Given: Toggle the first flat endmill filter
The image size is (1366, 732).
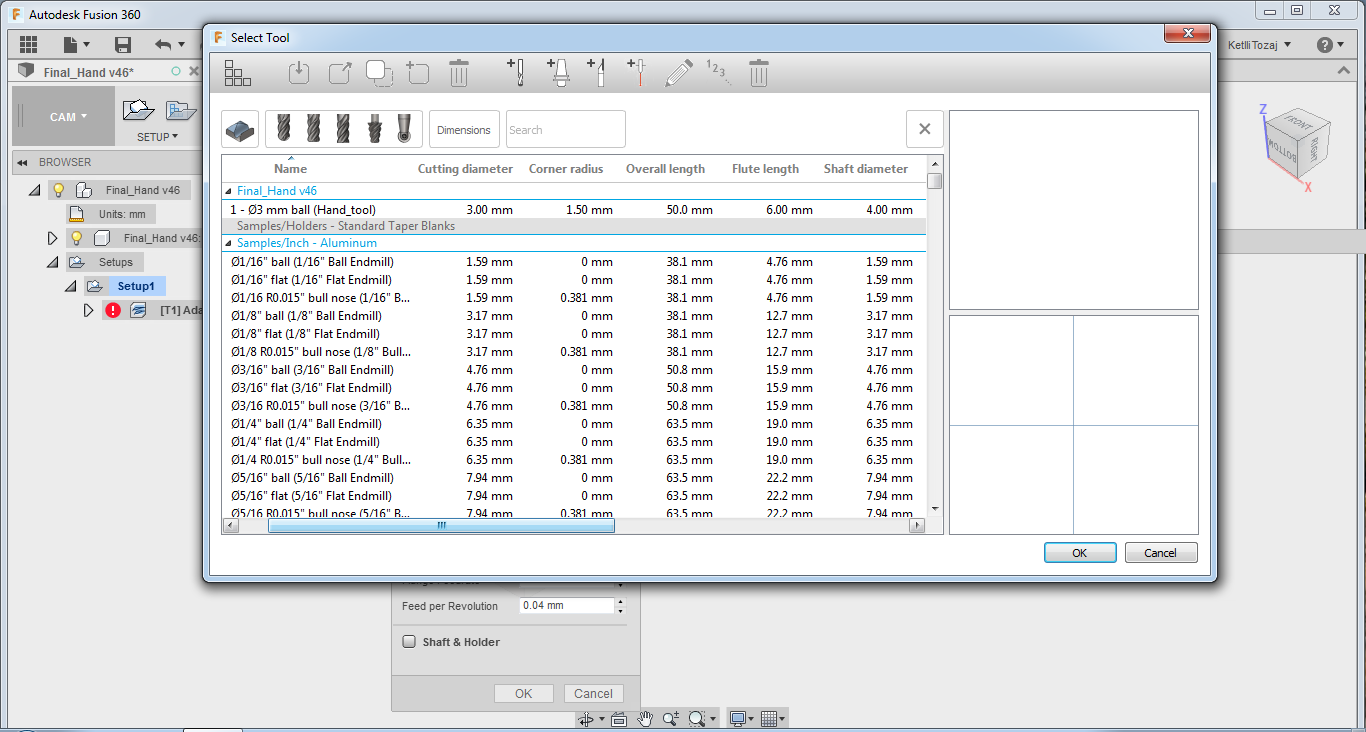Looking at the screenshot, I should [283, 129].
